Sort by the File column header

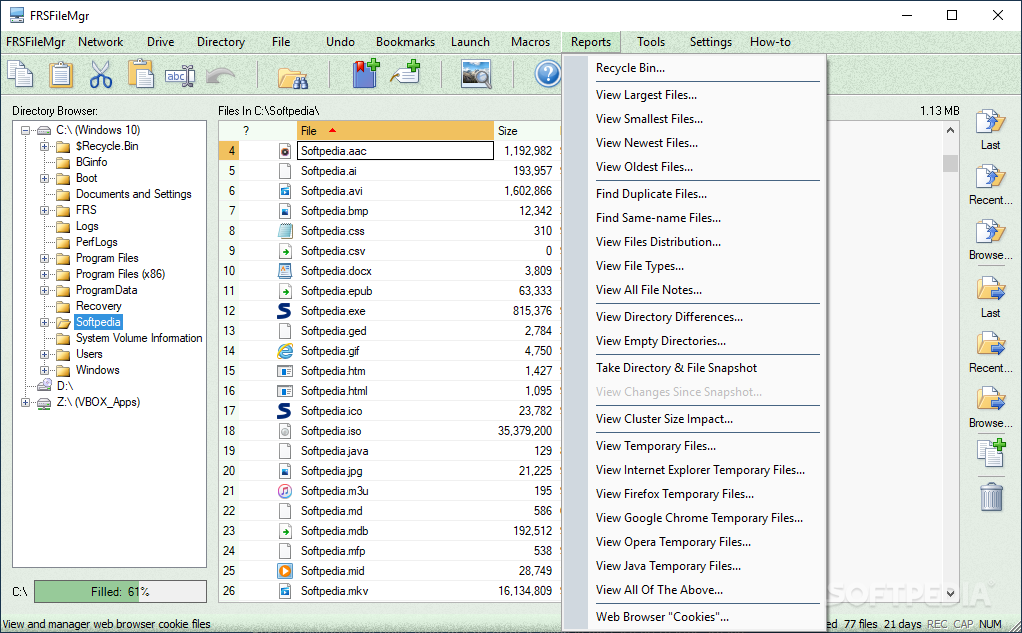point(395,130)
